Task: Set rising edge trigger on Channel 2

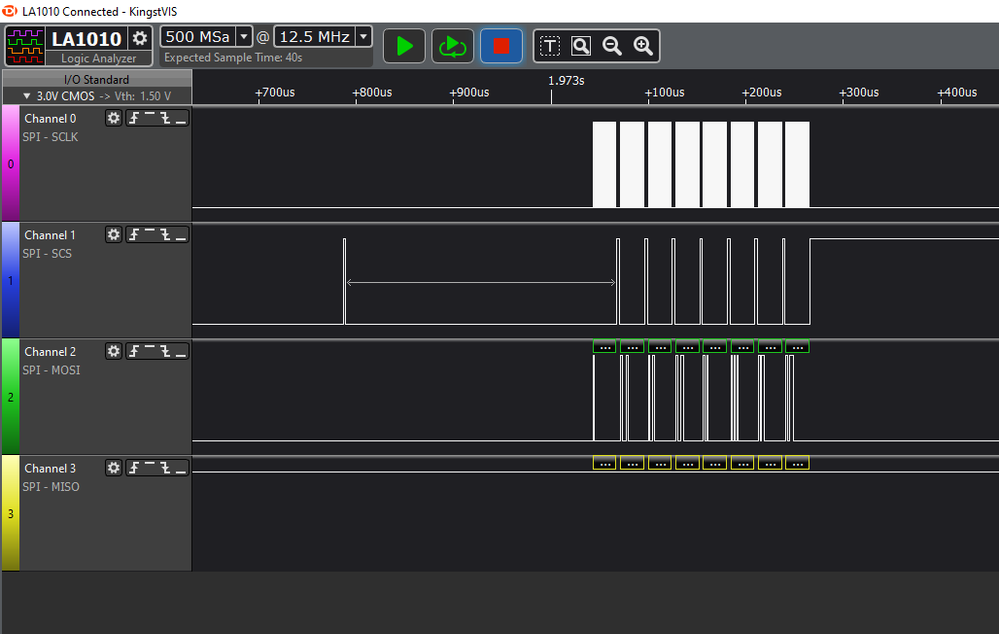Action: [x=134, y=351]
